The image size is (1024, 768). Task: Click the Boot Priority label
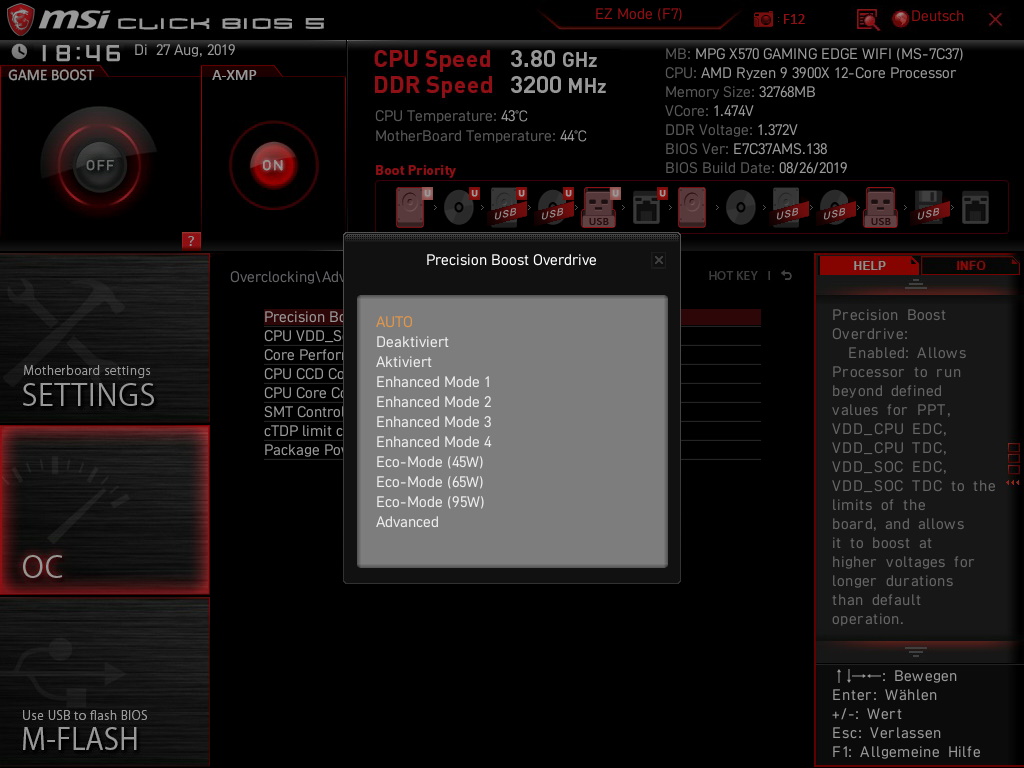pos(415,170)
